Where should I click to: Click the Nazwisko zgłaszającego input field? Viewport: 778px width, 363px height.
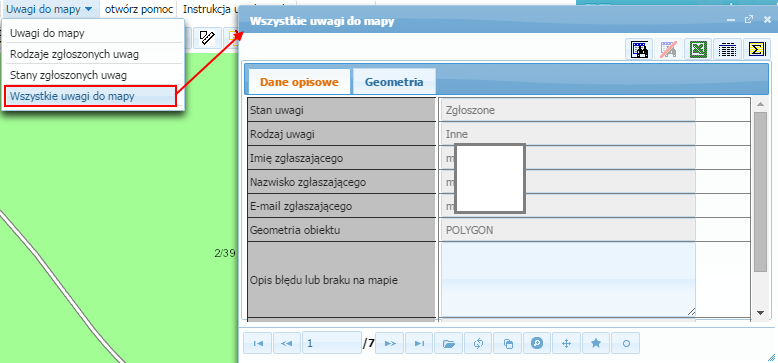pyautogui.click(x=567, y=182)
